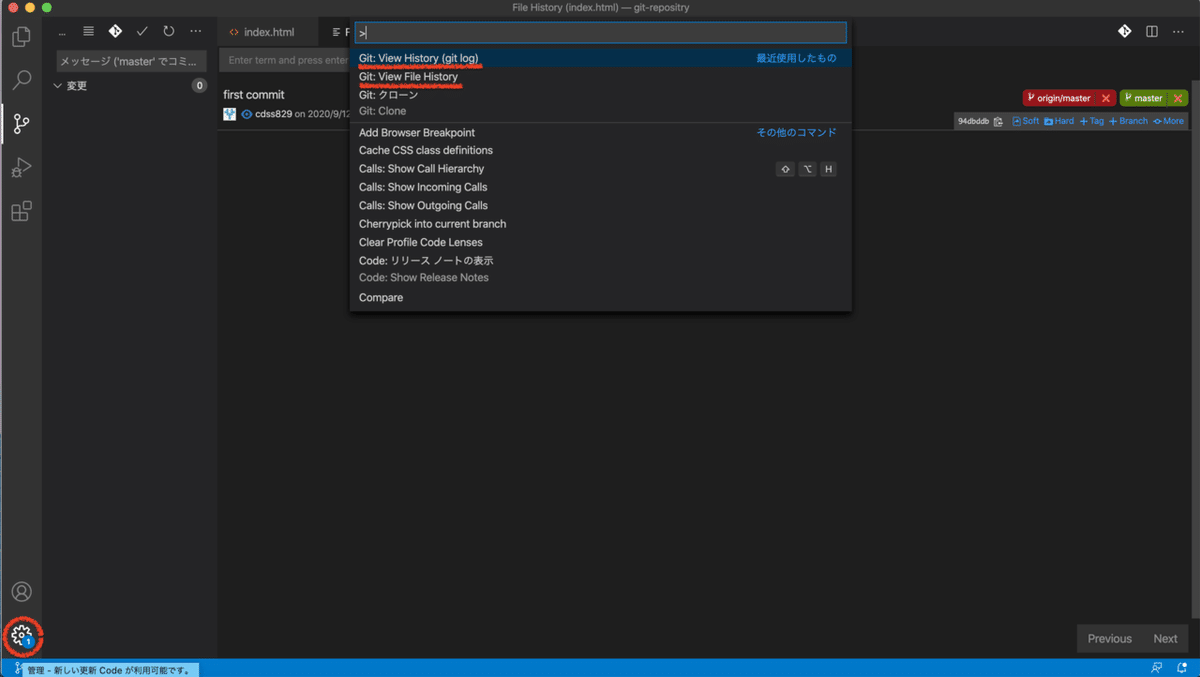Select Calls: Show Incoming Calls
1200x677 pixels.
[600, 187]
